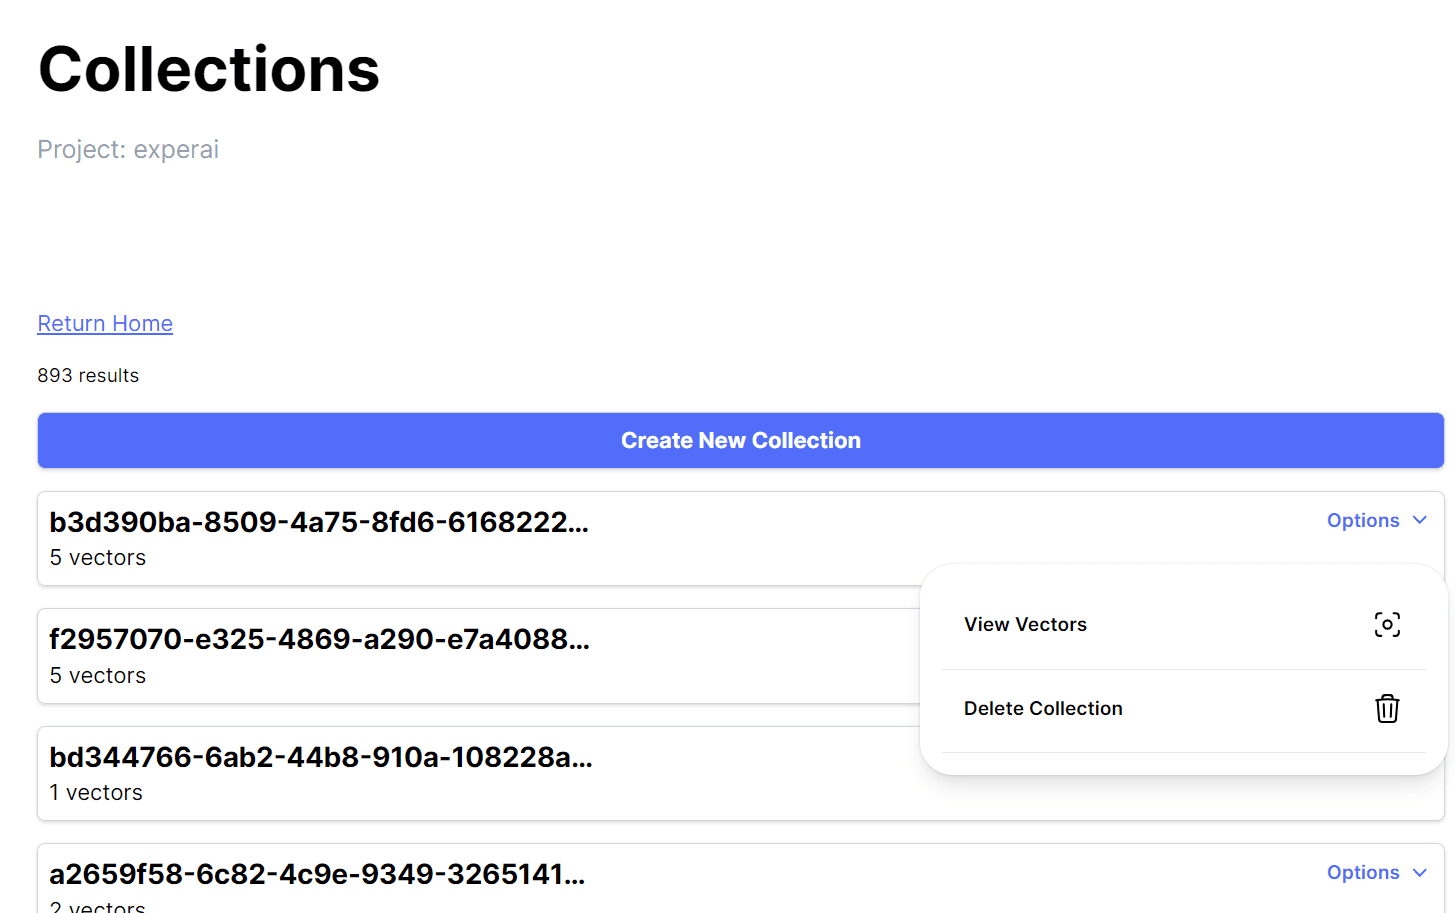Click the Collections page heading
1455x913 pixels.
pyautogui.click(x=209, y=70)
